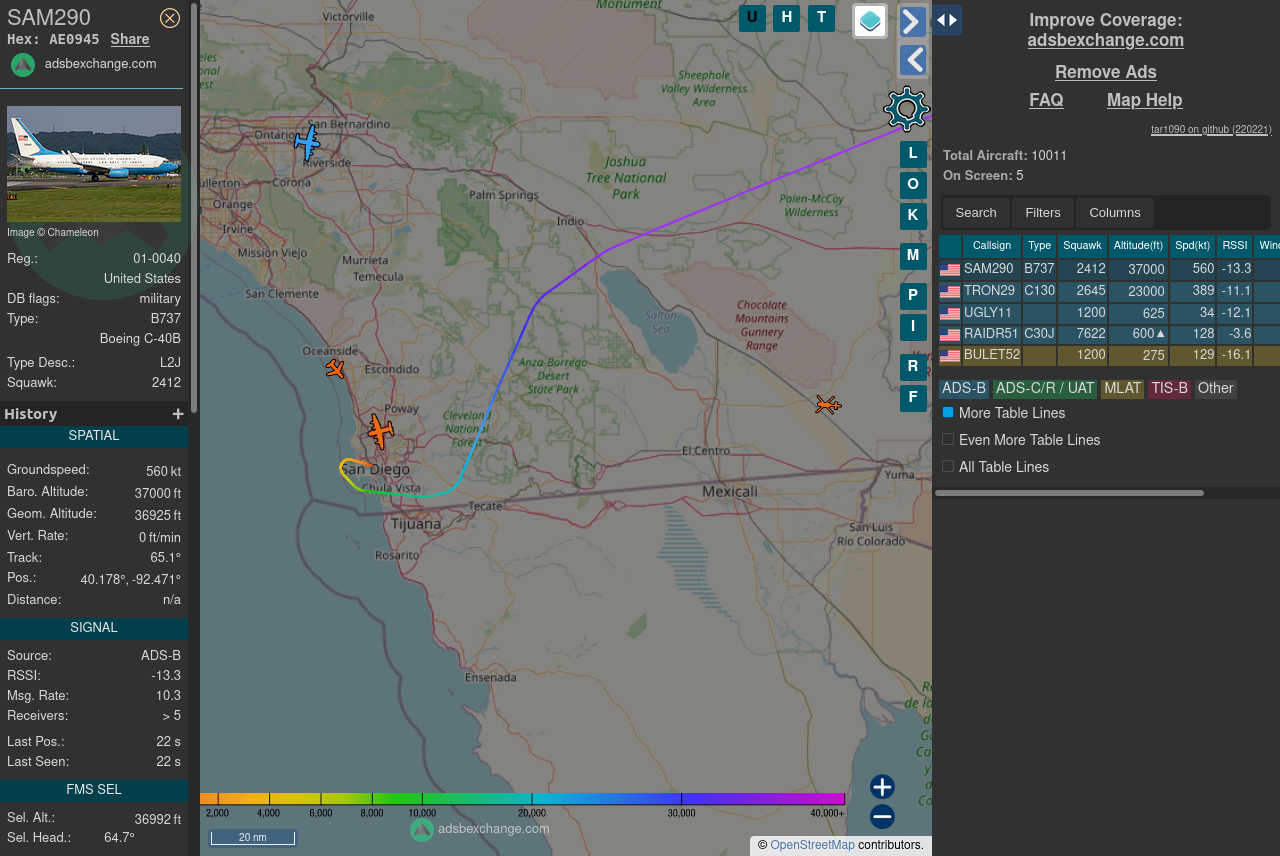1280x856 pixels.
Task: Click the Other legend label
Action: coord(1216,388)
